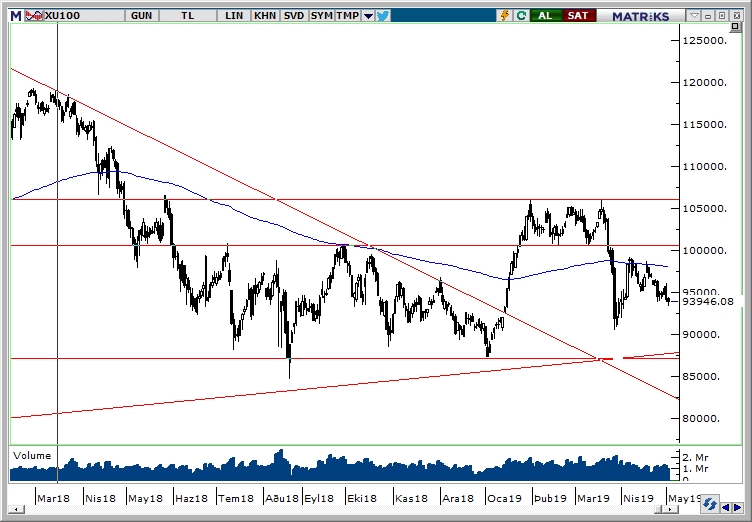Viewport: 752px width, 522px height.
Task: Click the 2. Mr volume axis label
Action: 695,457
